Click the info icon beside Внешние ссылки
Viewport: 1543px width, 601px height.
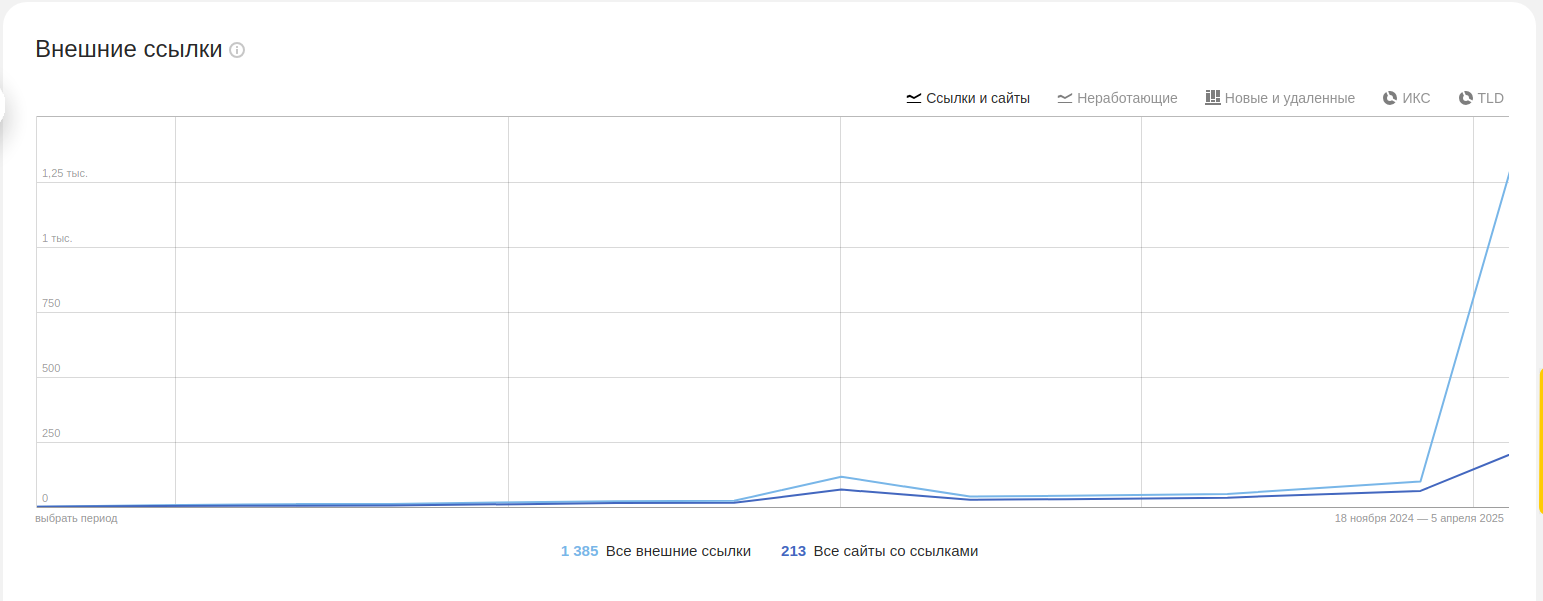pyautogui.click(x=237, y=50)
